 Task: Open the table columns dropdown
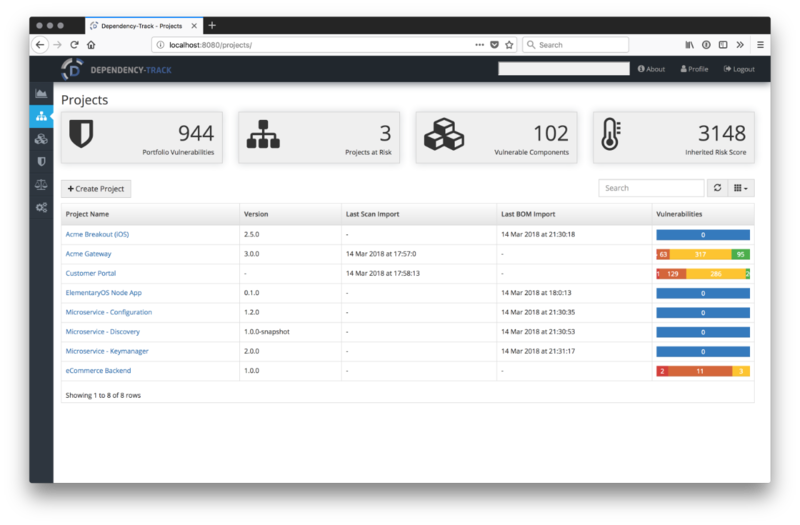click(x=741, y=188)
